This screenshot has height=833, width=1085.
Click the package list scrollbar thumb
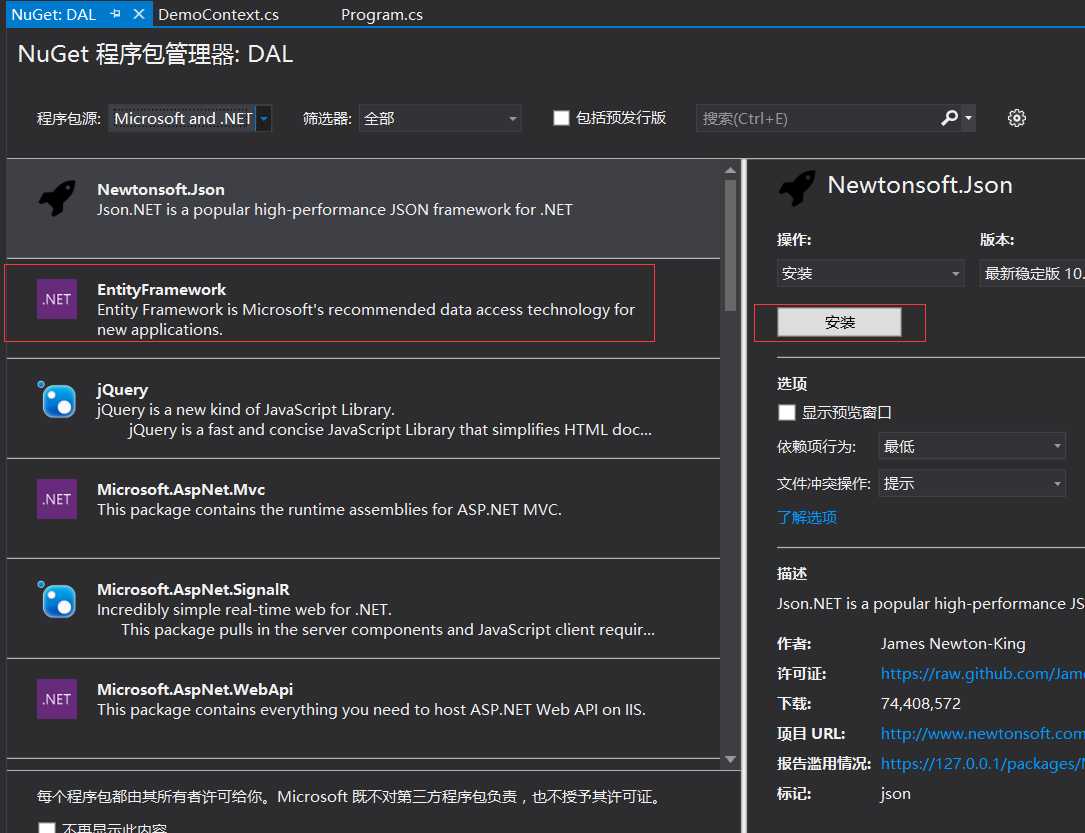730,245
